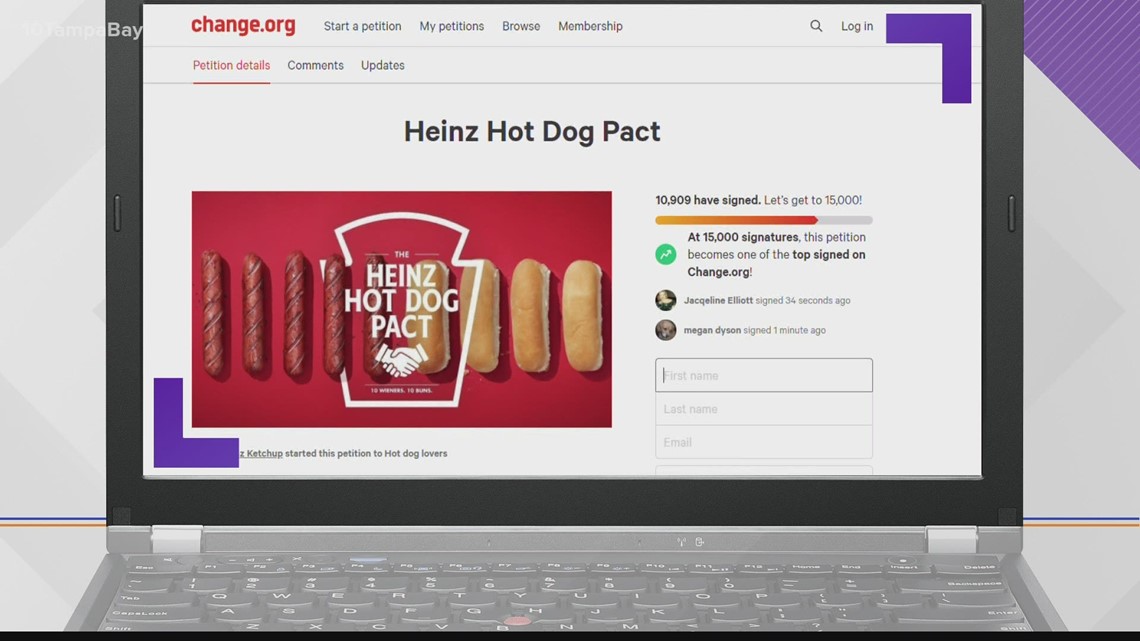
Task: Focus the Email field
Action: pyautogui.click(x=763, y=442)
